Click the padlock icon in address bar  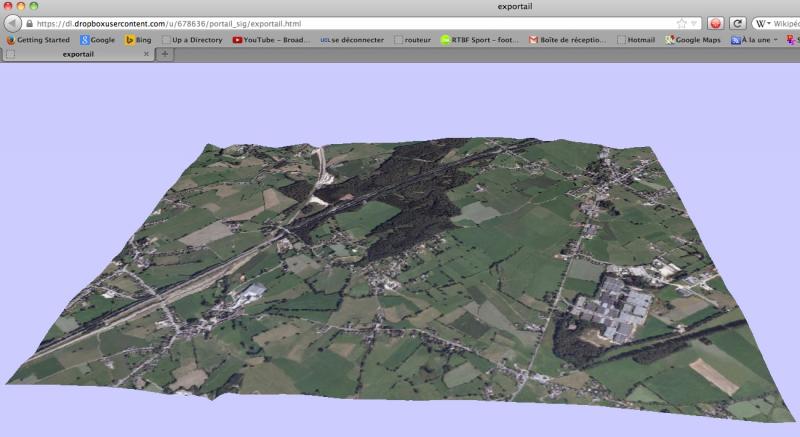pyautogui.click(x=29, y=23)
